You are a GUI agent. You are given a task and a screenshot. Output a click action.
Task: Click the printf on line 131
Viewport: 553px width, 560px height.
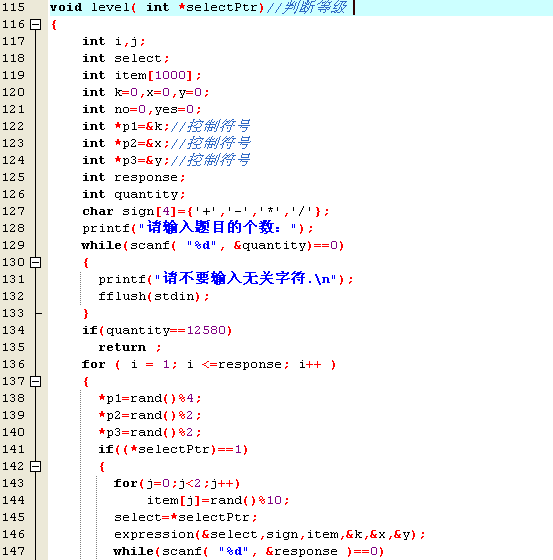tap(226, 279)
